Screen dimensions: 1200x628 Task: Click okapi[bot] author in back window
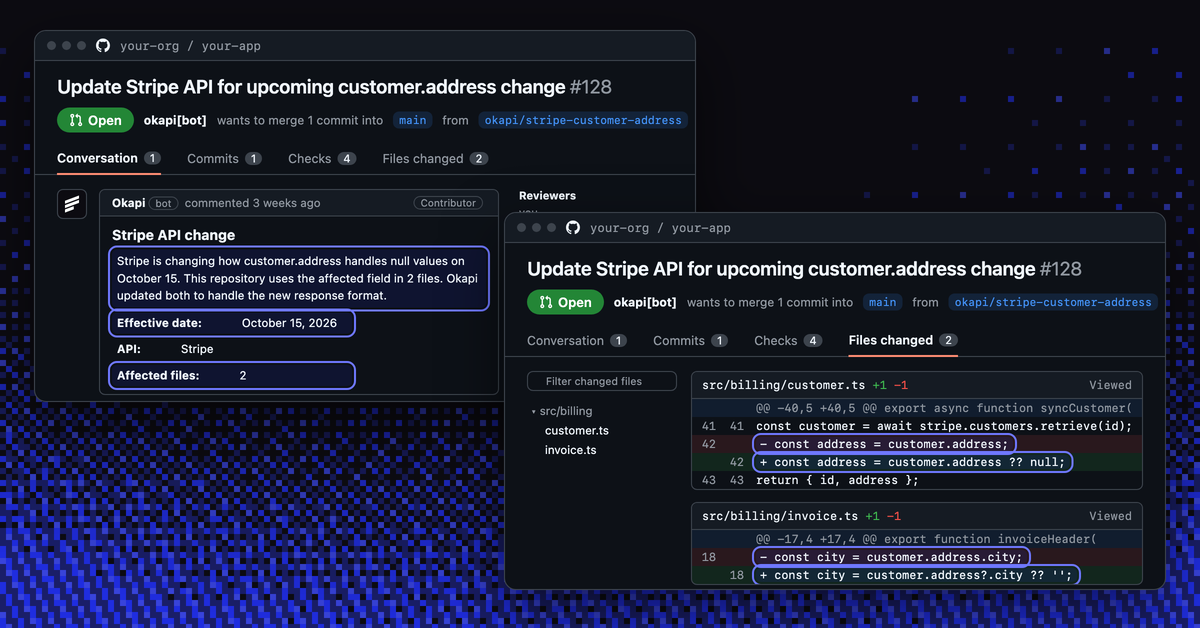(175, 120)
